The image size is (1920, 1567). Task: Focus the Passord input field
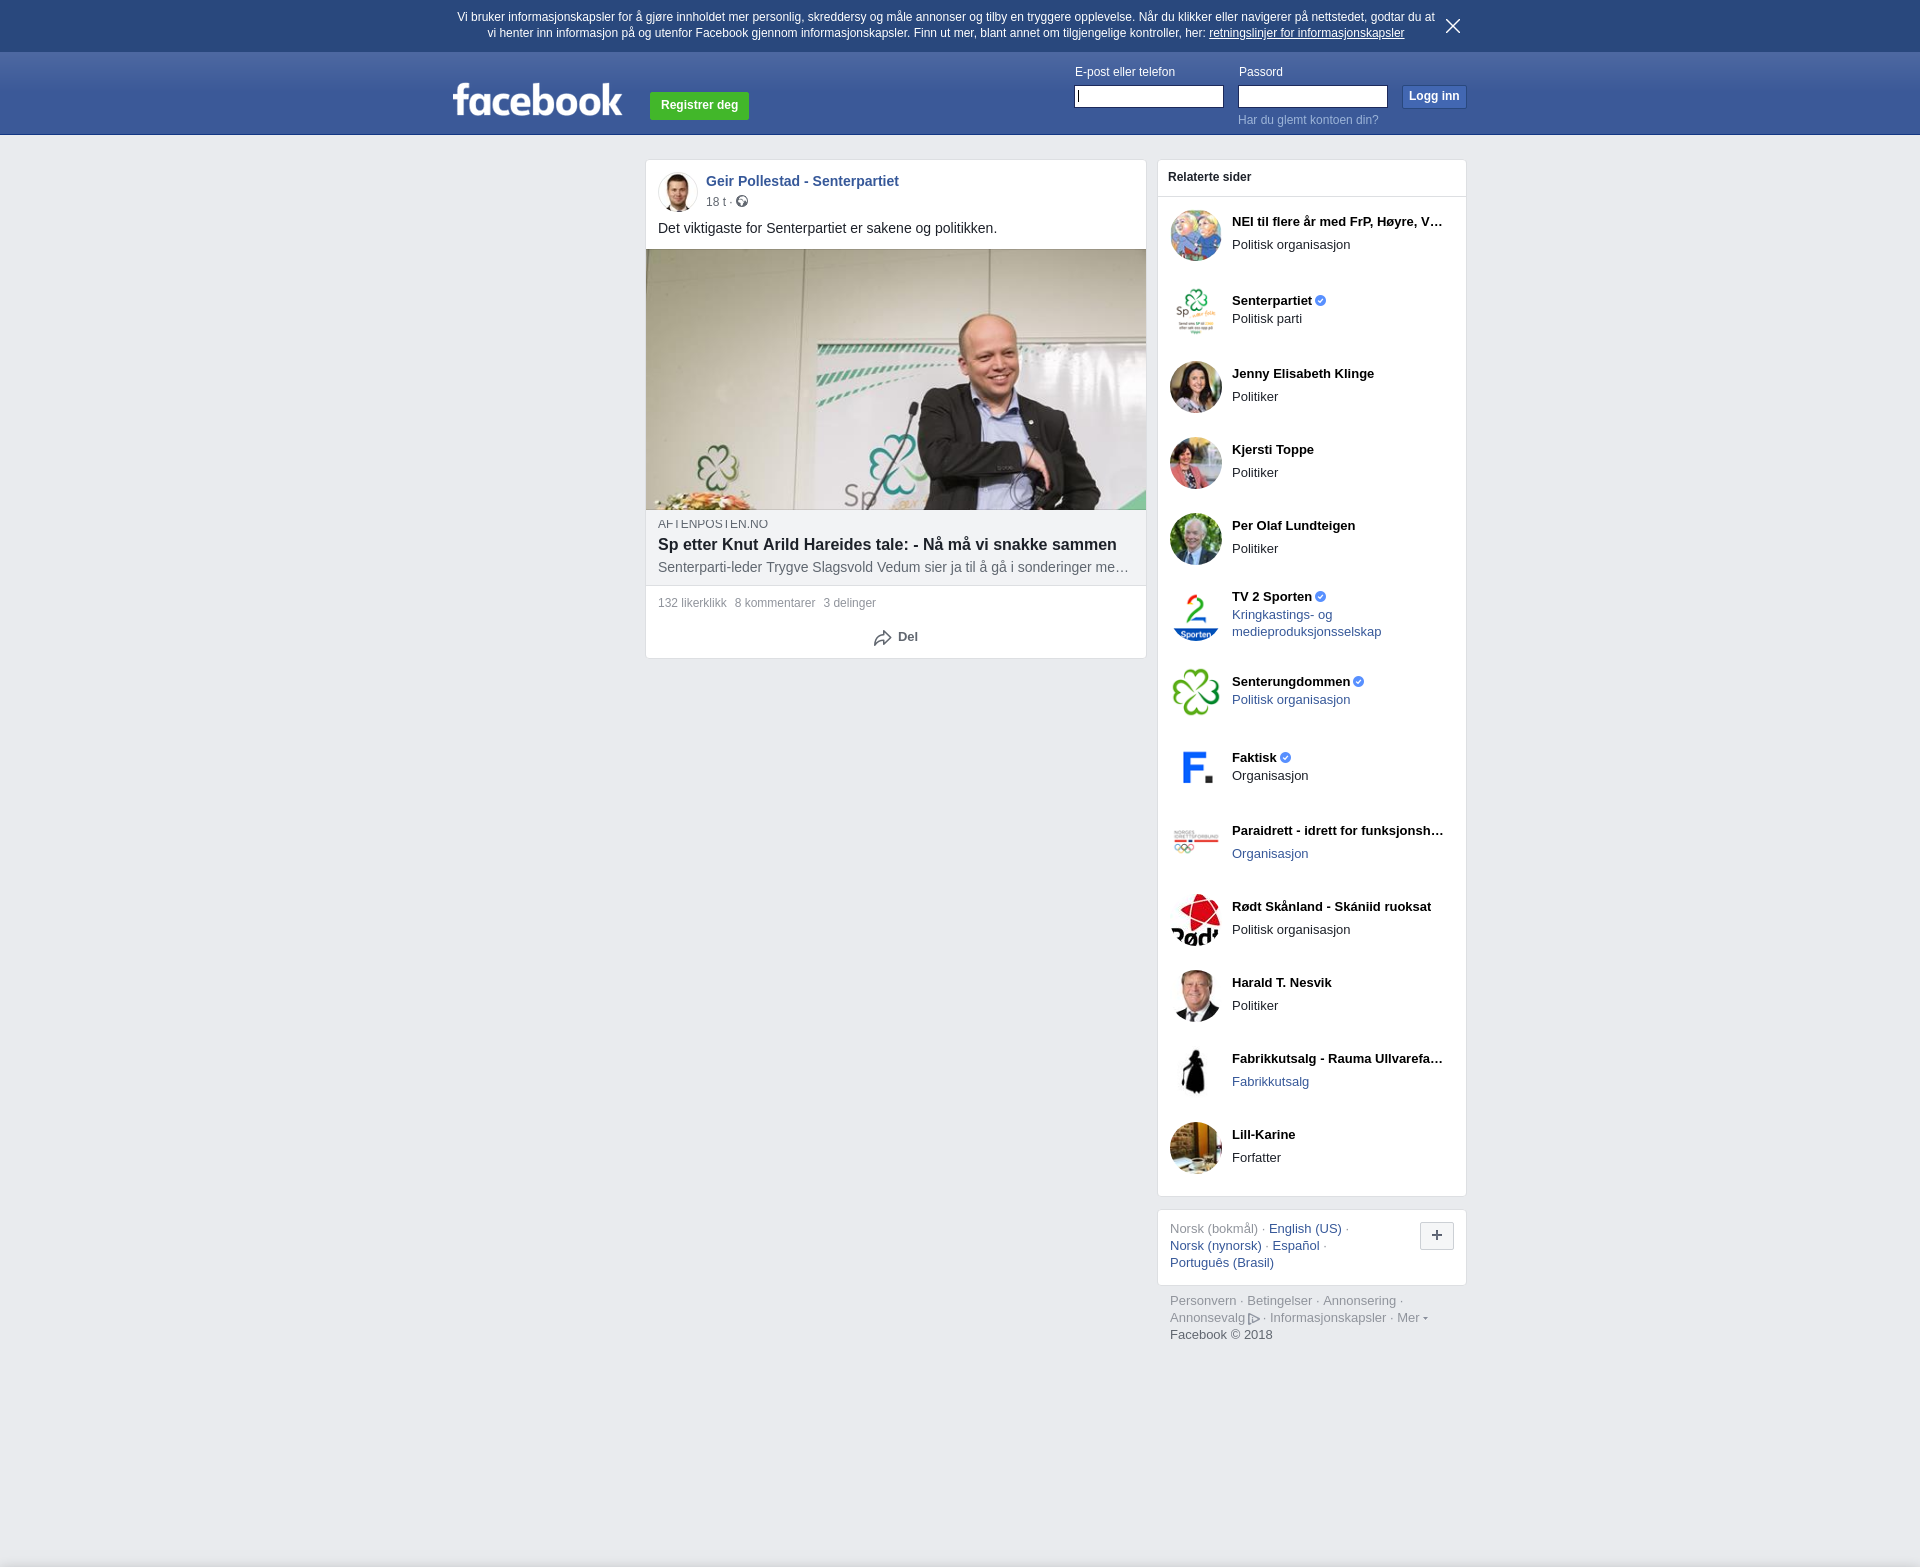[1313, 97]
